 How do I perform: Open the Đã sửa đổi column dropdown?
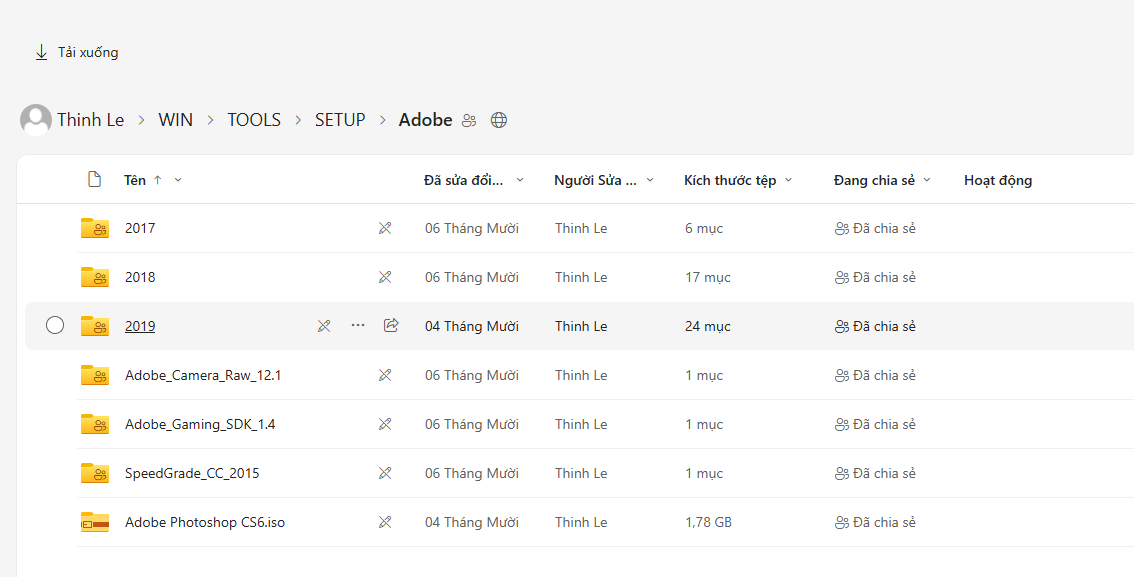[x=519, y=180]
